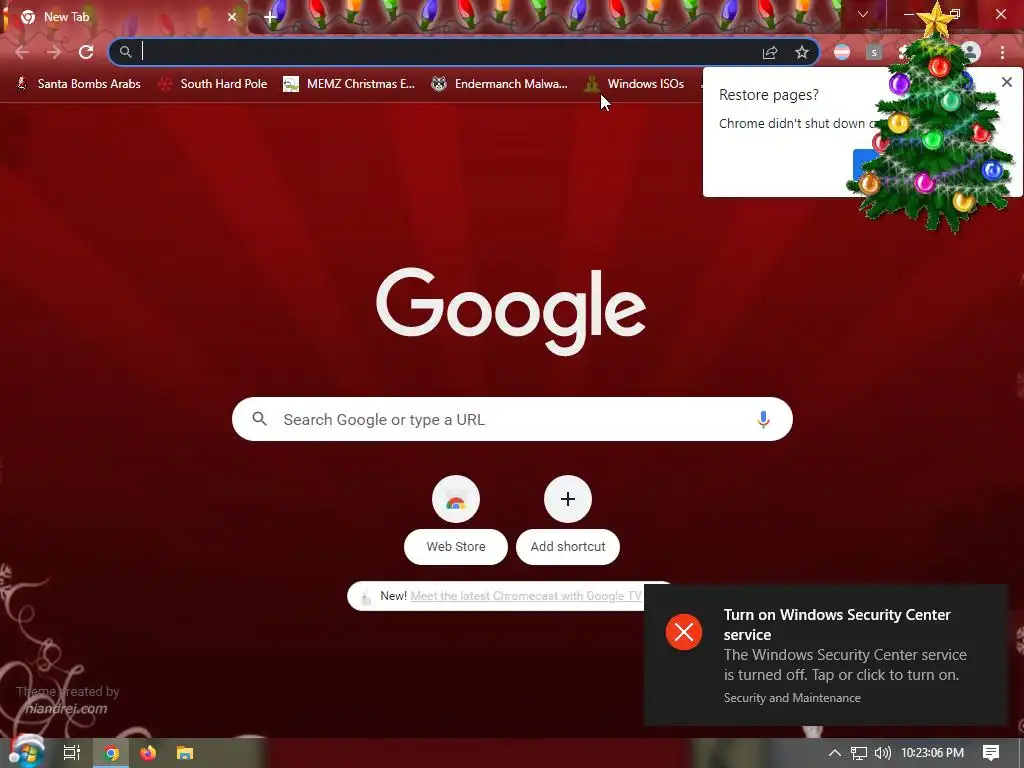Expand the tab search chevron
The image size is (1024, 768).
(x=863, y=14)
